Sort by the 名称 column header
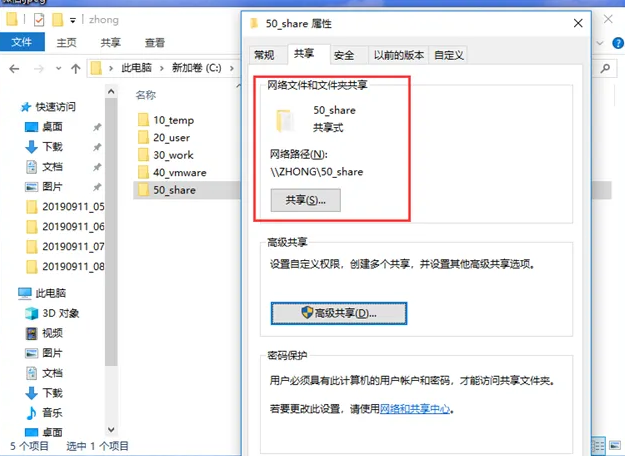 [146, 95]
